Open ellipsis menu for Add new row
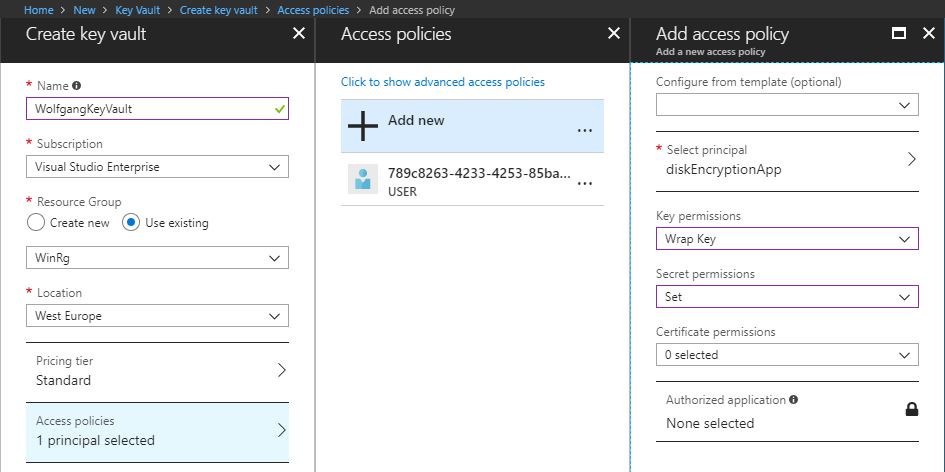Viewport: 945px width, 472px height. (x=585, y=130)
